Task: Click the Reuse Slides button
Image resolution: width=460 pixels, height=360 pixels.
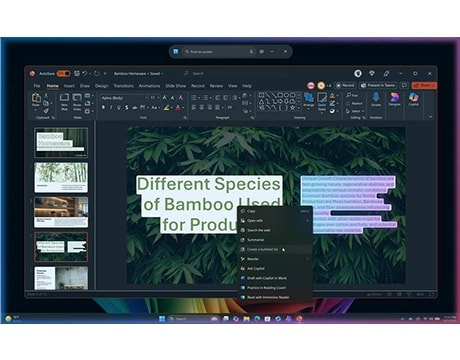Action: coord(77,101)
